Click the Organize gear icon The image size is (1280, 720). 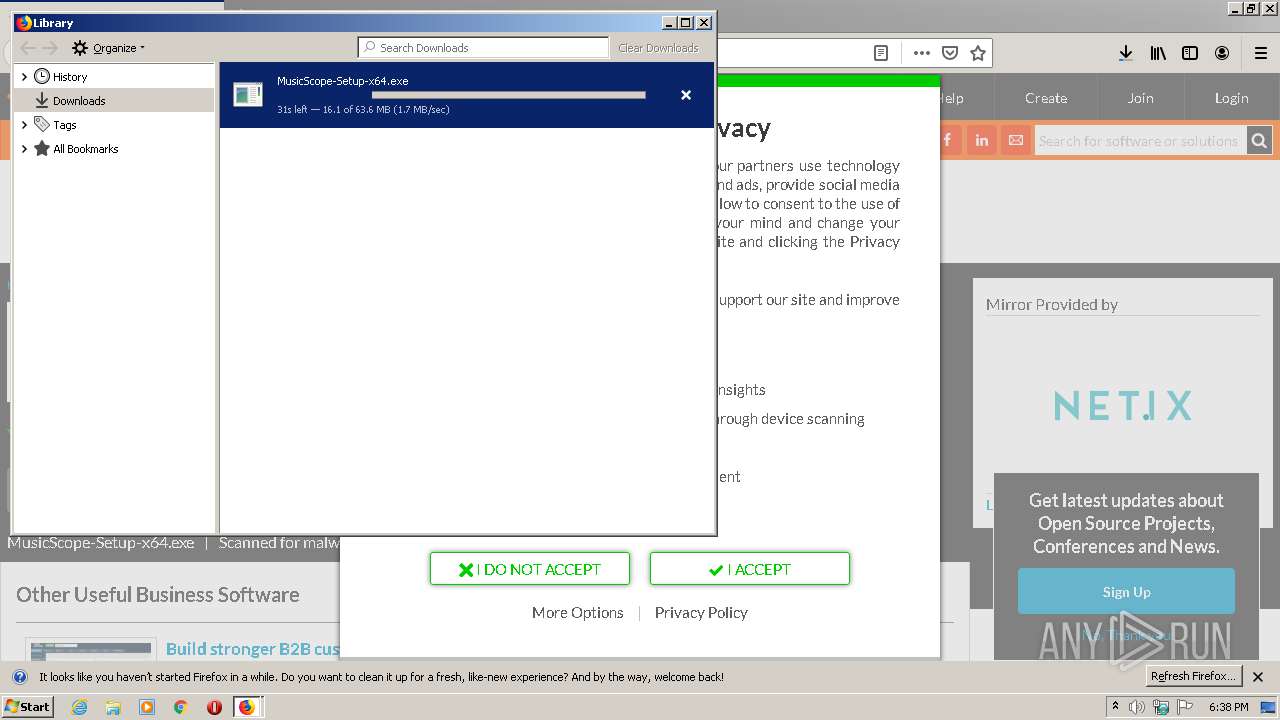[x=80, y=48]
